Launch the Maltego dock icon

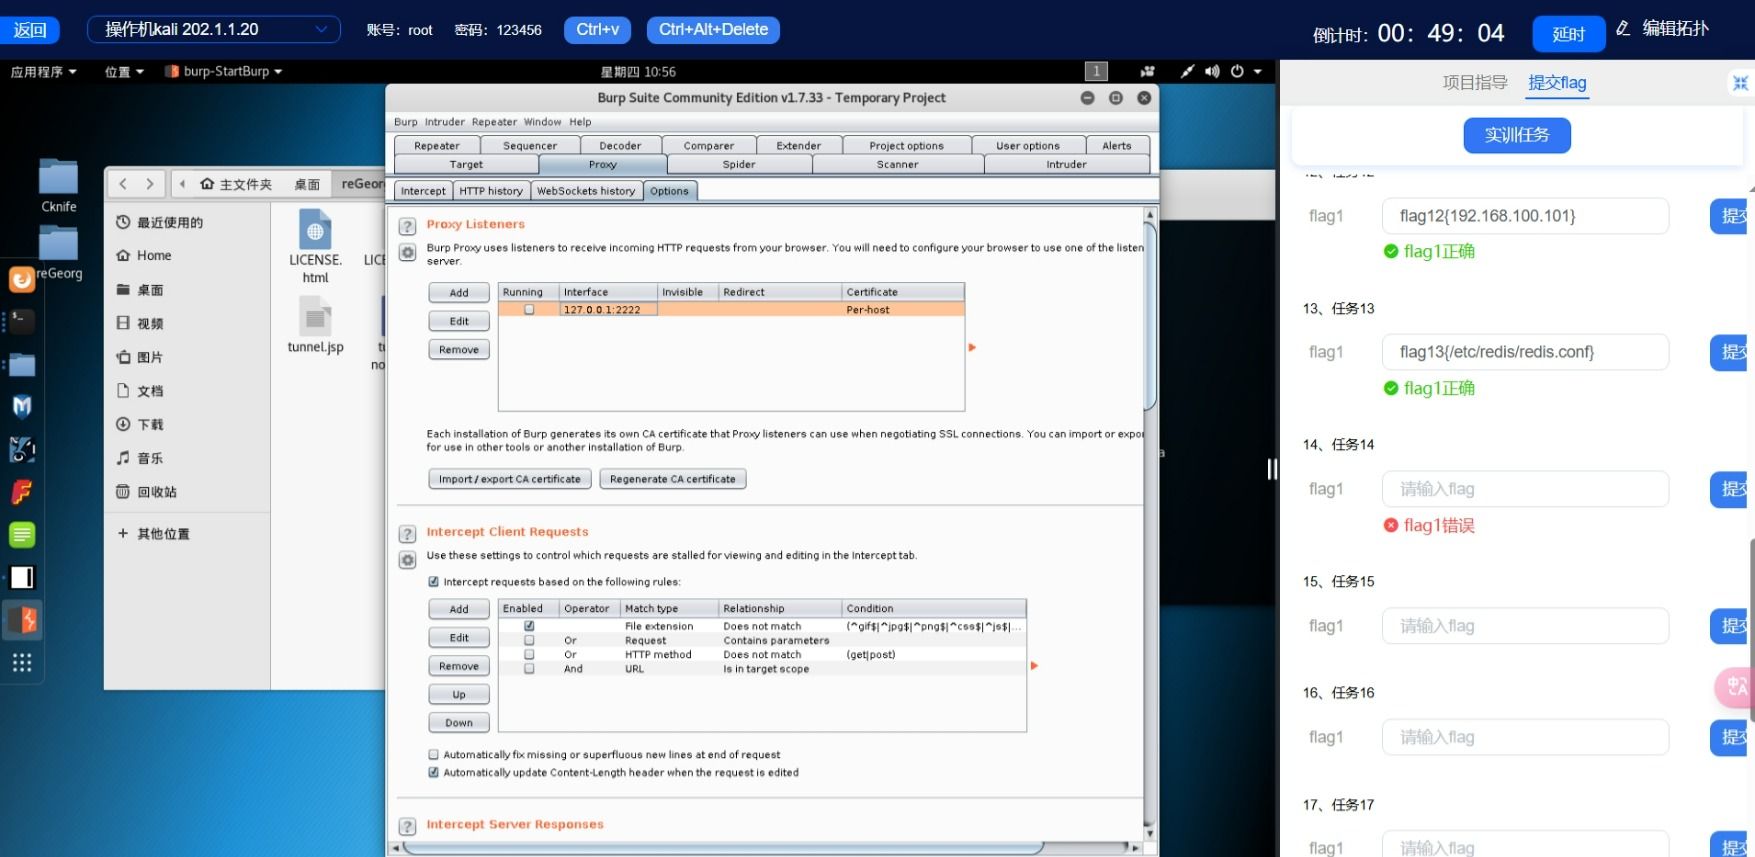(22, 406)
